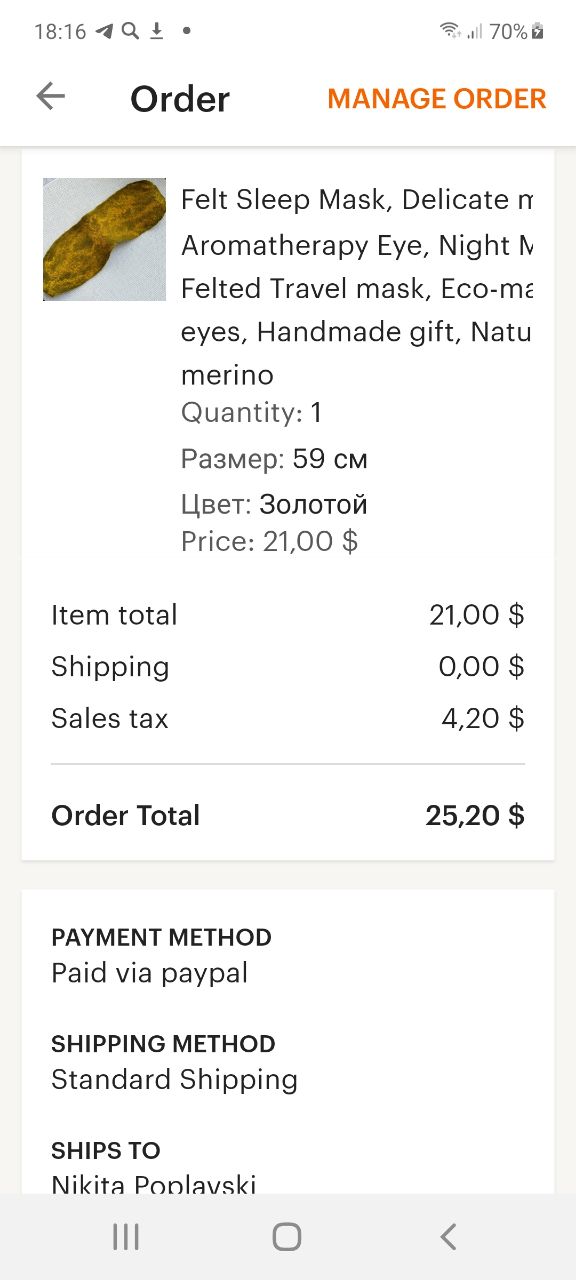
Task: Tap the Android home button
Action: point(287,1237)
